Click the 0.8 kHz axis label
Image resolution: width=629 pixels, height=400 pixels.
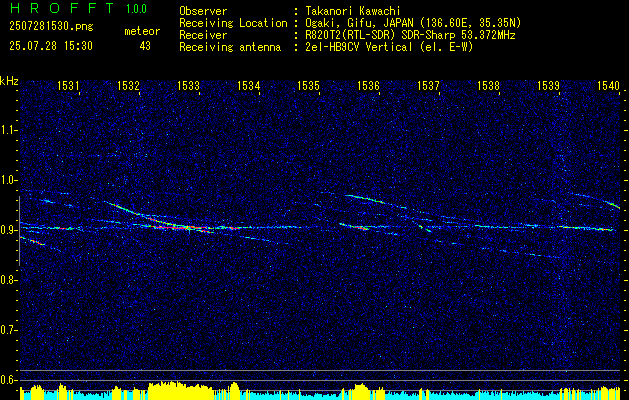[x=8, y=280]
